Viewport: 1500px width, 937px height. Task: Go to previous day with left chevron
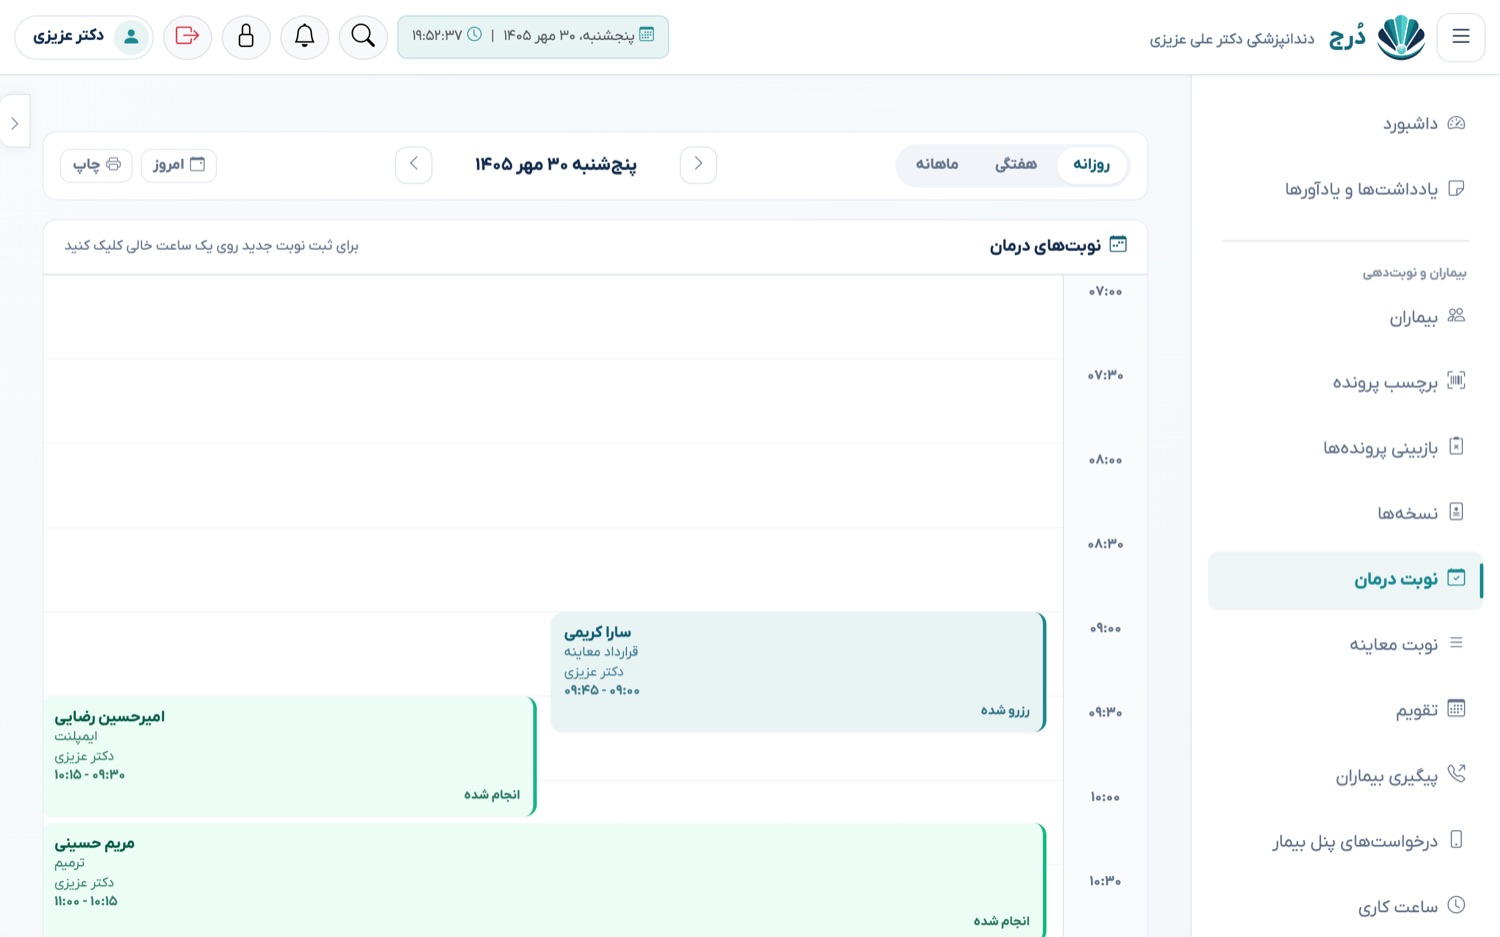point(414,164)
